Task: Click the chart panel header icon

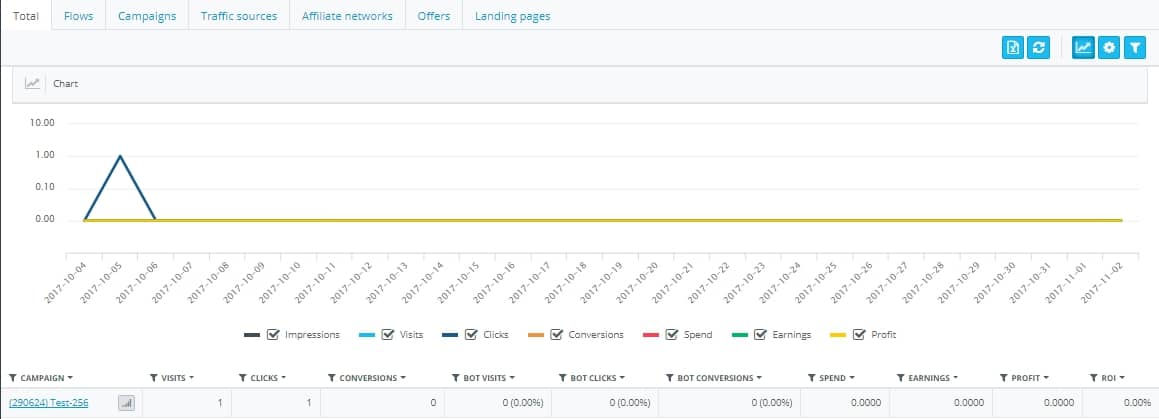Action: point(32,84)
